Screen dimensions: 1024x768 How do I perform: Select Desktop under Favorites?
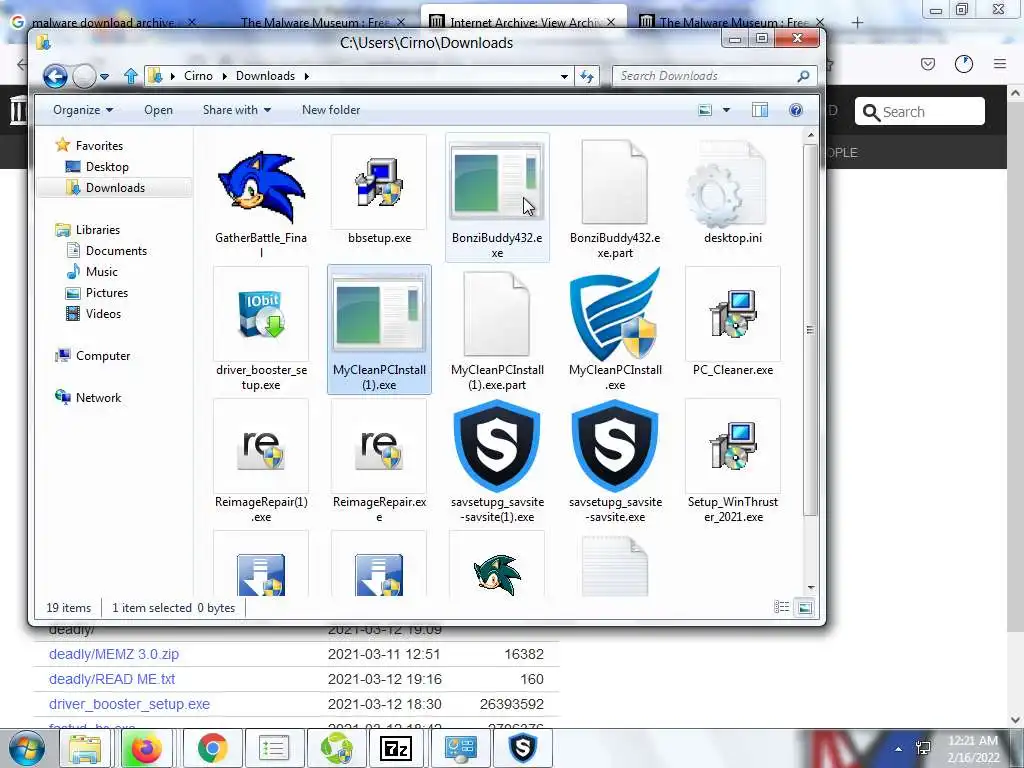[107, 167]
